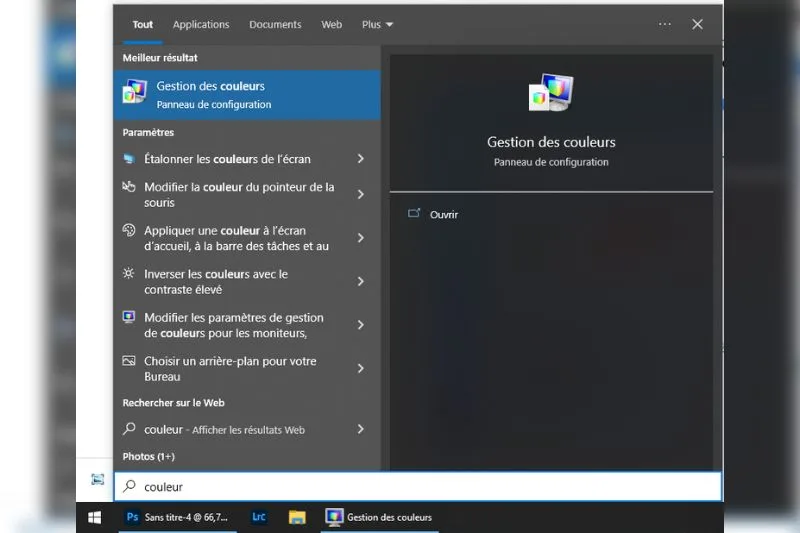Switch to Gestion des couleurs taskbar window
This screenshot has width=800, height=533.
click(379, 518)
